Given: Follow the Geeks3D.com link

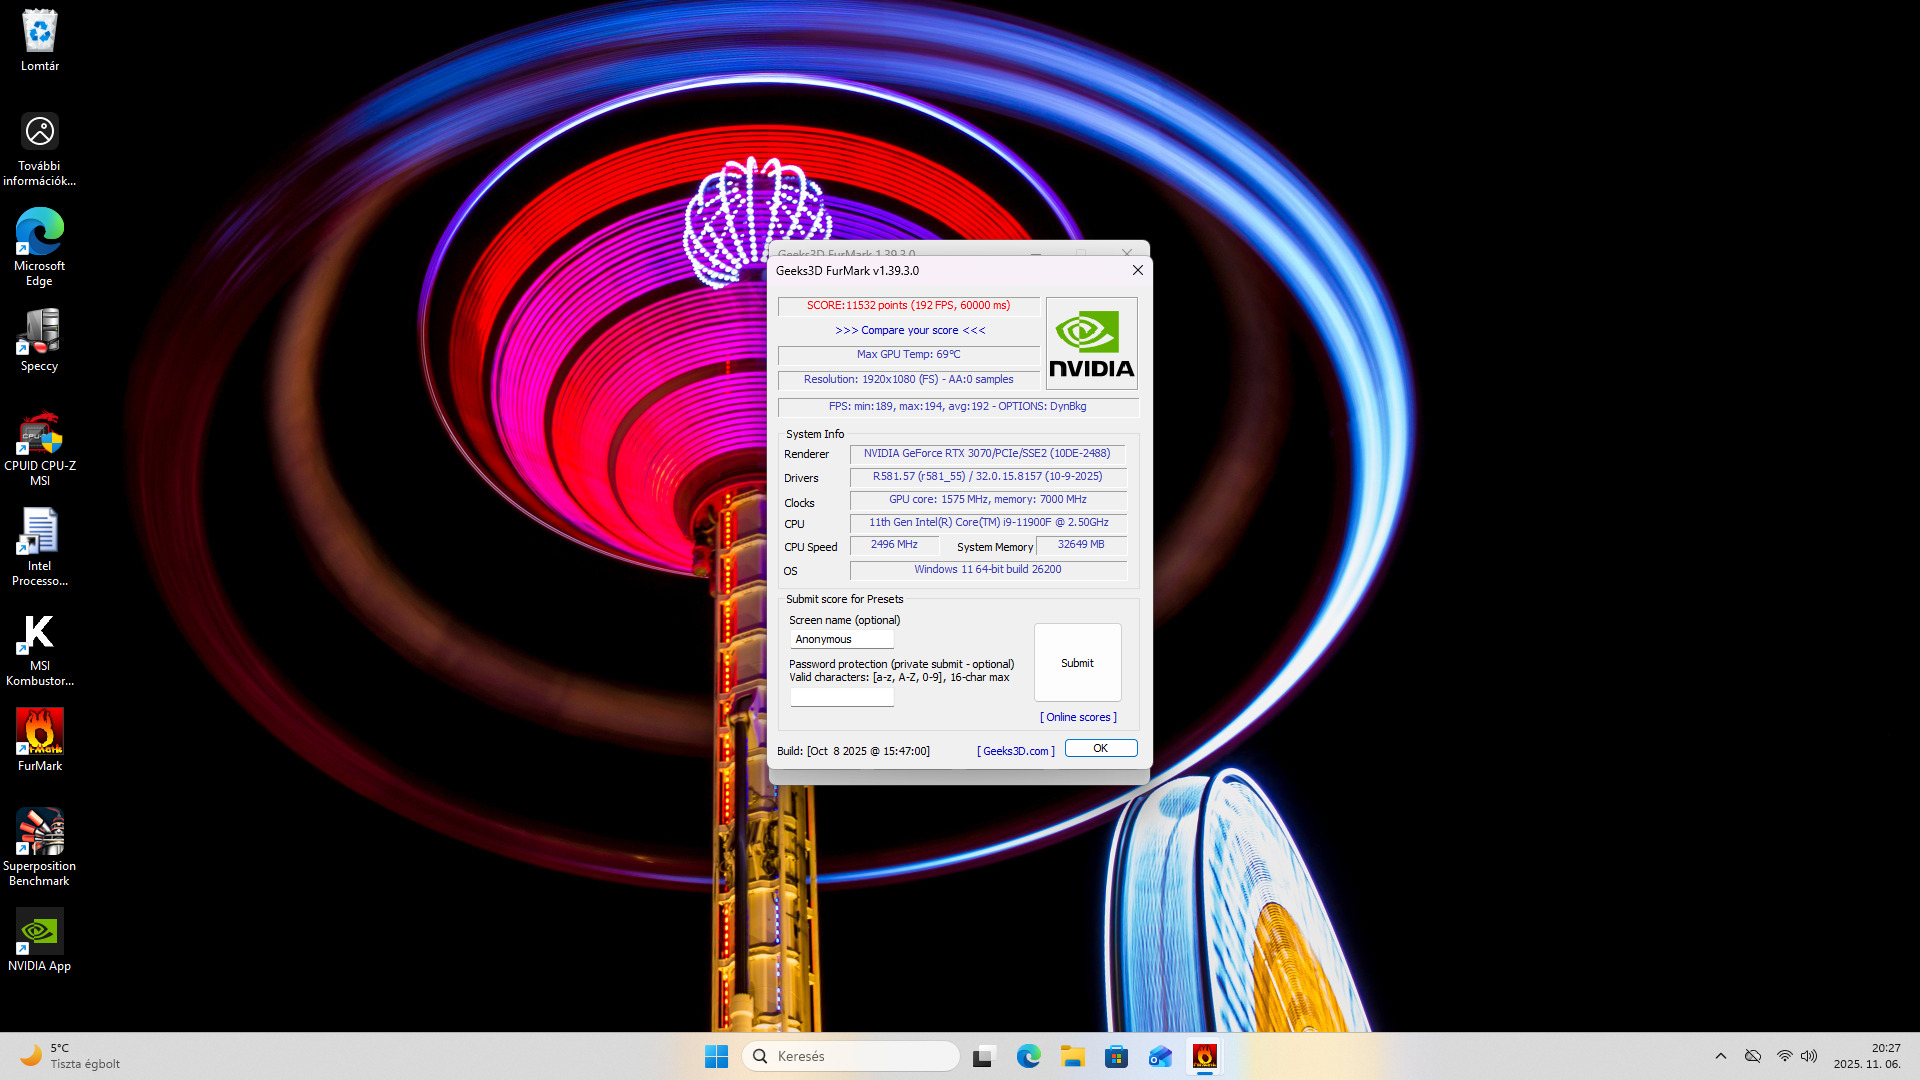Looking at the screenshot, I should 1015,751.
